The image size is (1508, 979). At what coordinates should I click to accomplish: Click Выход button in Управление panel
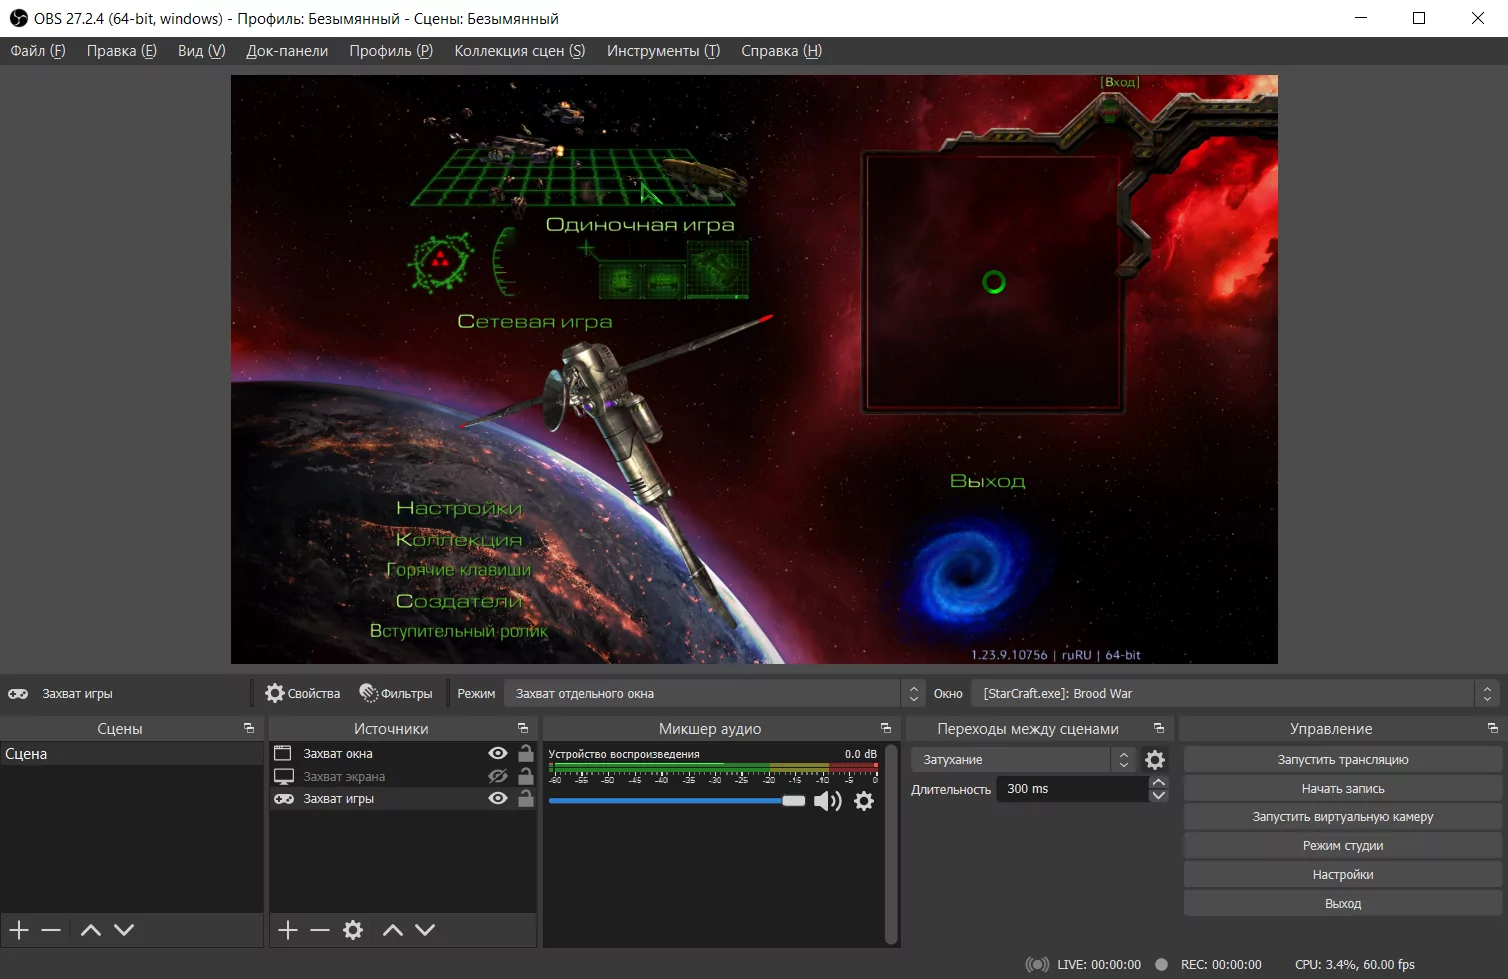[x=1343, y=904]
